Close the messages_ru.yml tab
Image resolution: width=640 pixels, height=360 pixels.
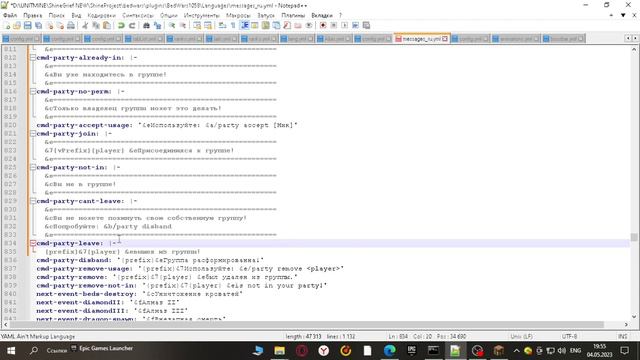coord(445,39)
